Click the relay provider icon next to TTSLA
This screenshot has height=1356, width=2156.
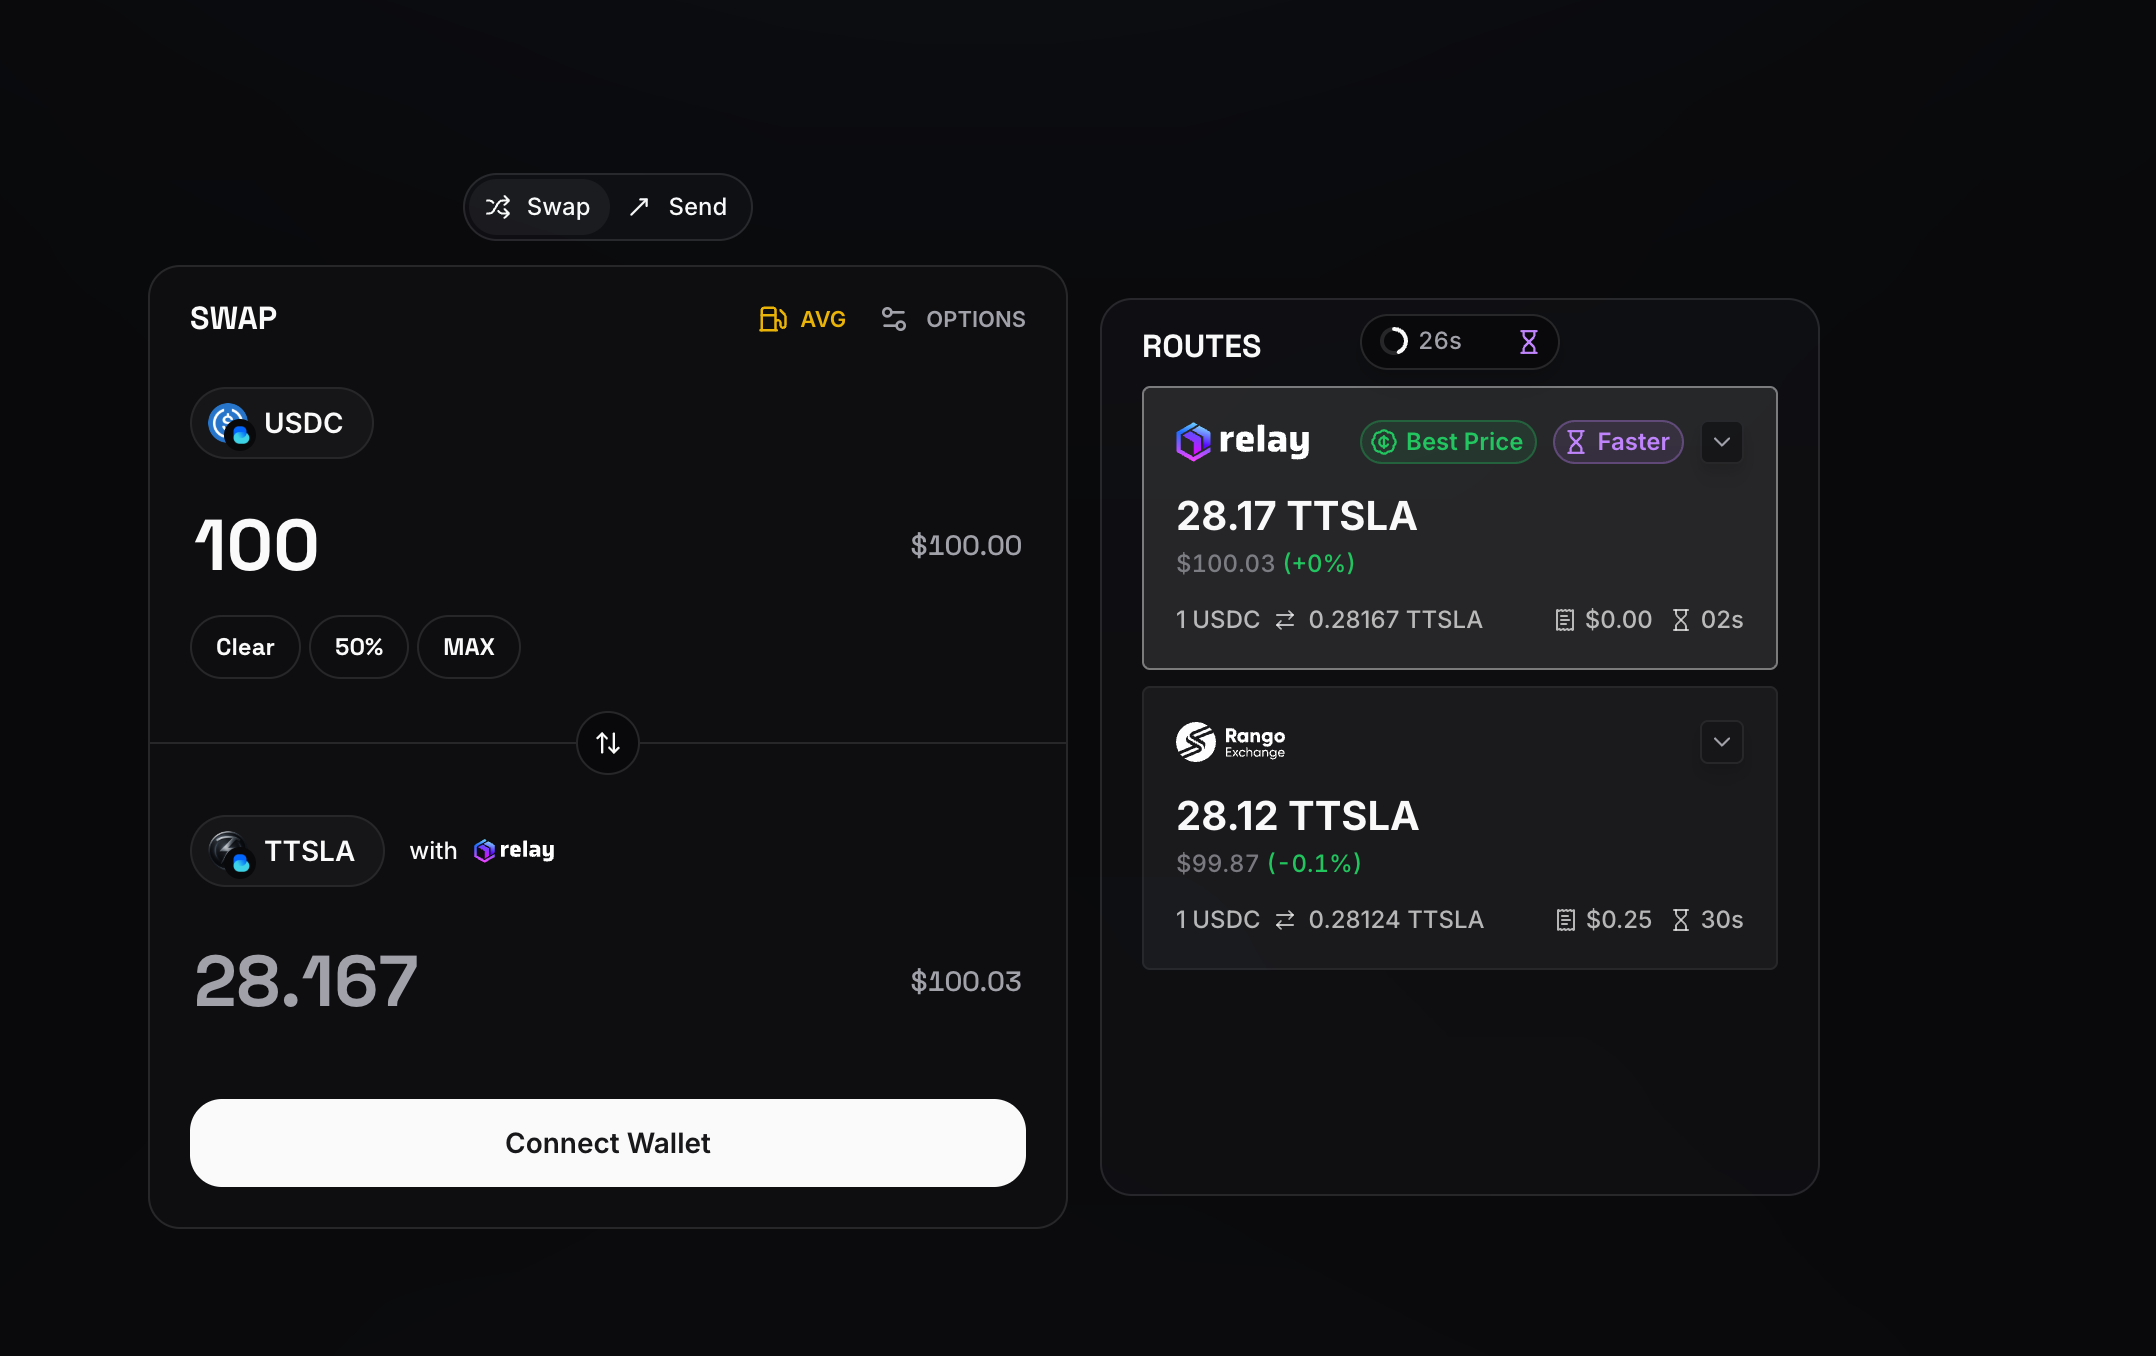tap(485, 851)
